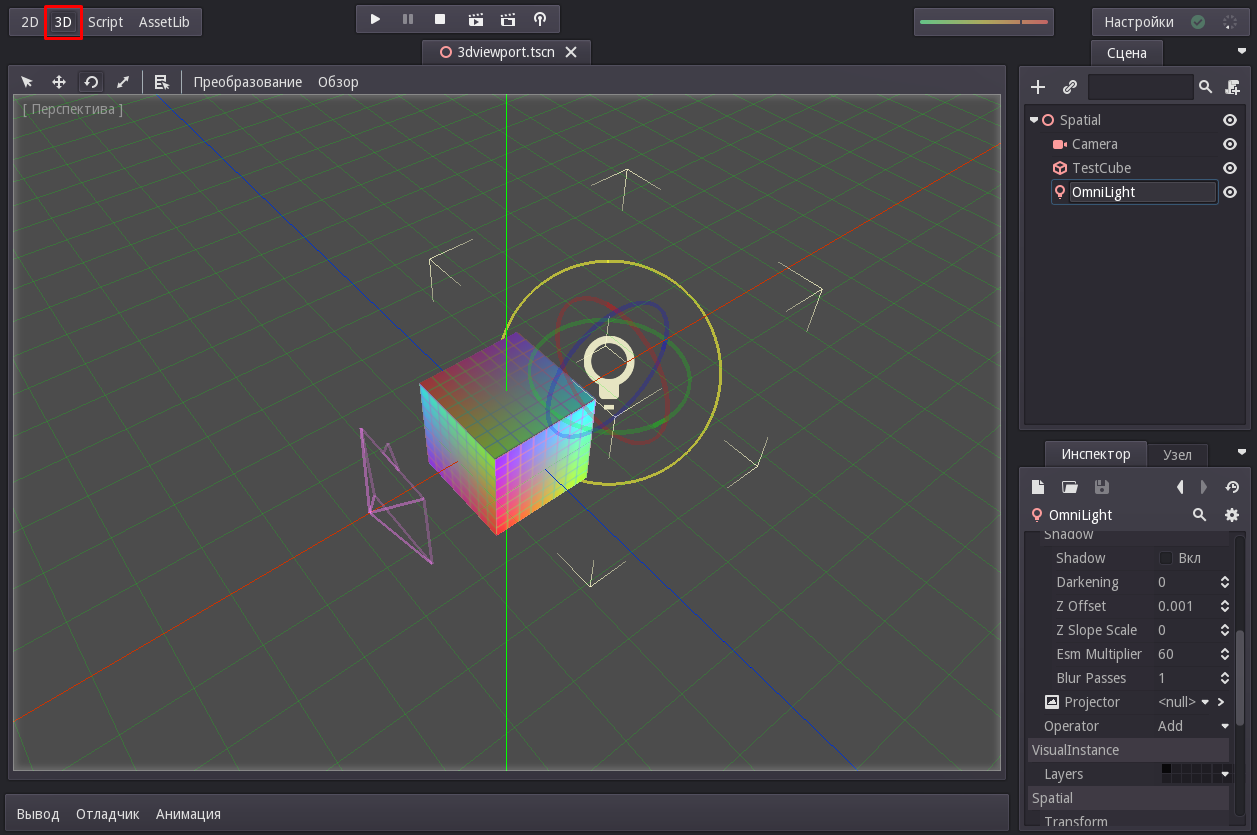1257x835 pixels.
Task: Play a custom scene clapperboard icon
Action: 508,19
